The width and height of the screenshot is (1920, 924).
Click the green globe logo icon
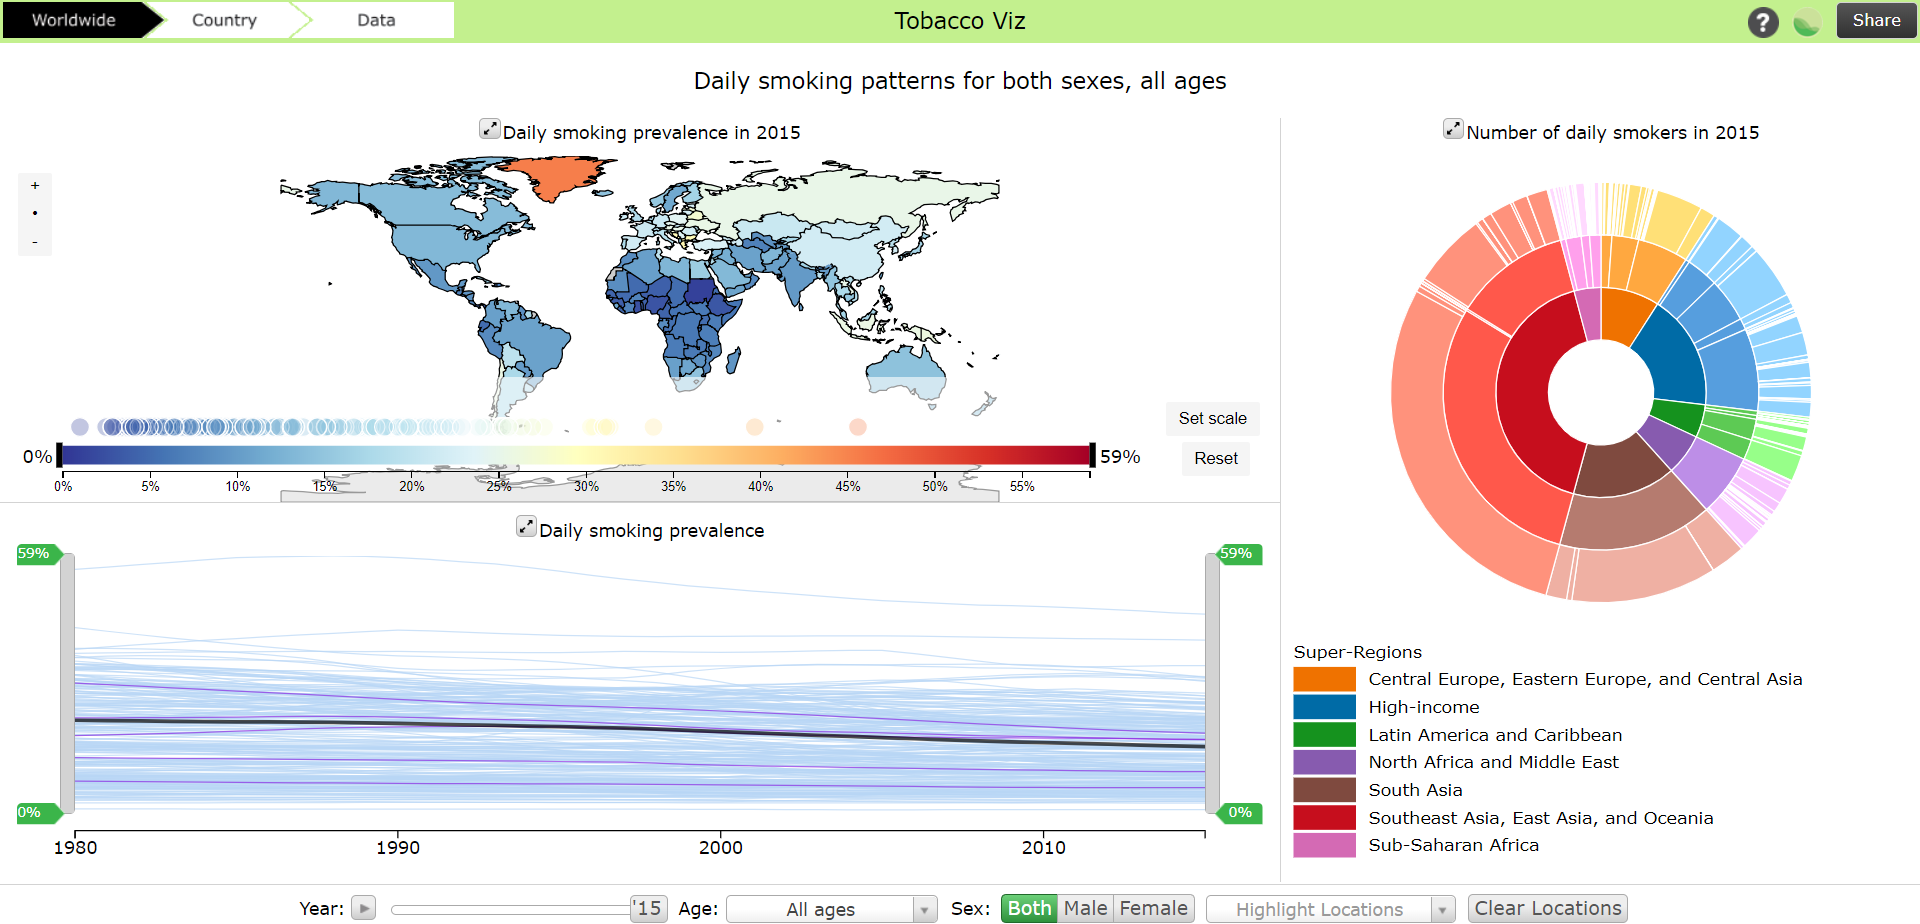[1807, 22]
